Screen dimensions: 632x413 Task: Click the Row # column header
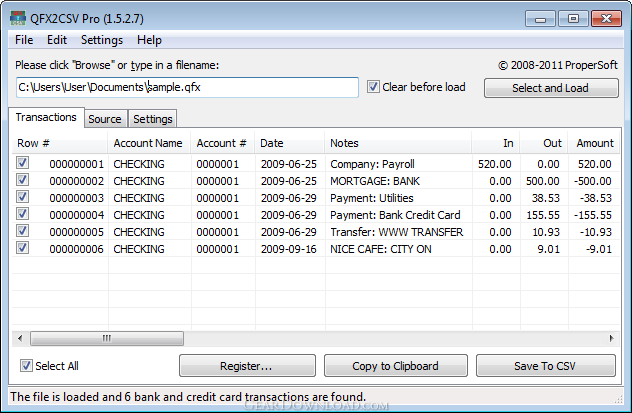(x=60, y=143)
